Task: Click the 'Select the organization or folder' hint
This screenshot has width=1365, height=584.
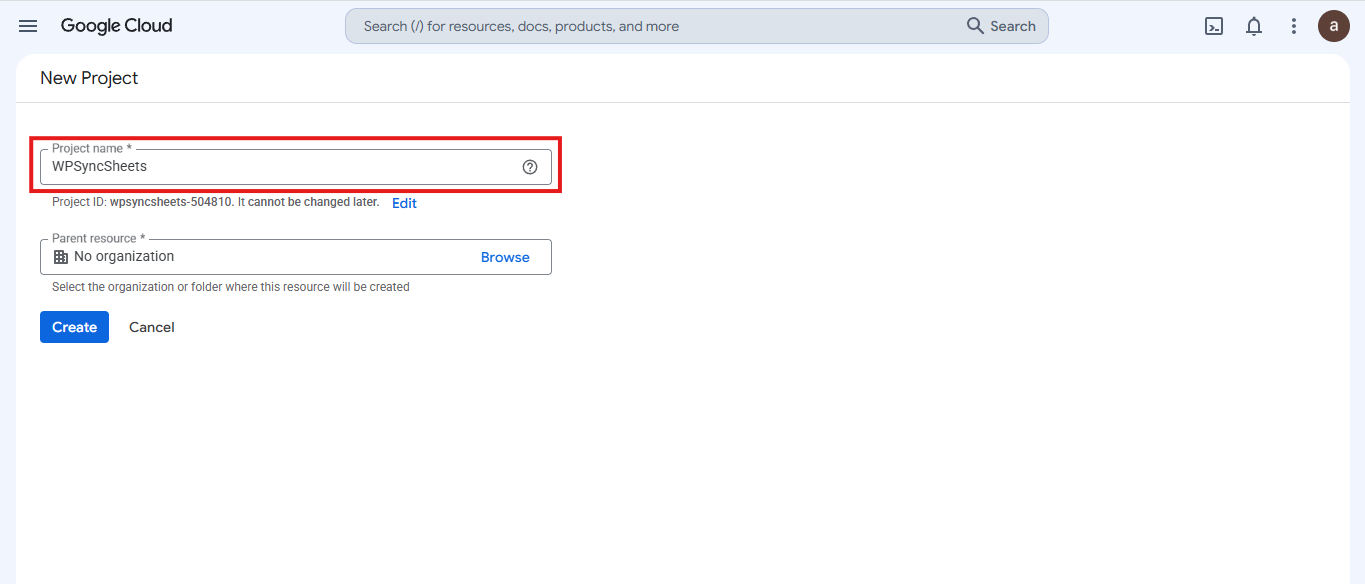Action: coord(231,287)
